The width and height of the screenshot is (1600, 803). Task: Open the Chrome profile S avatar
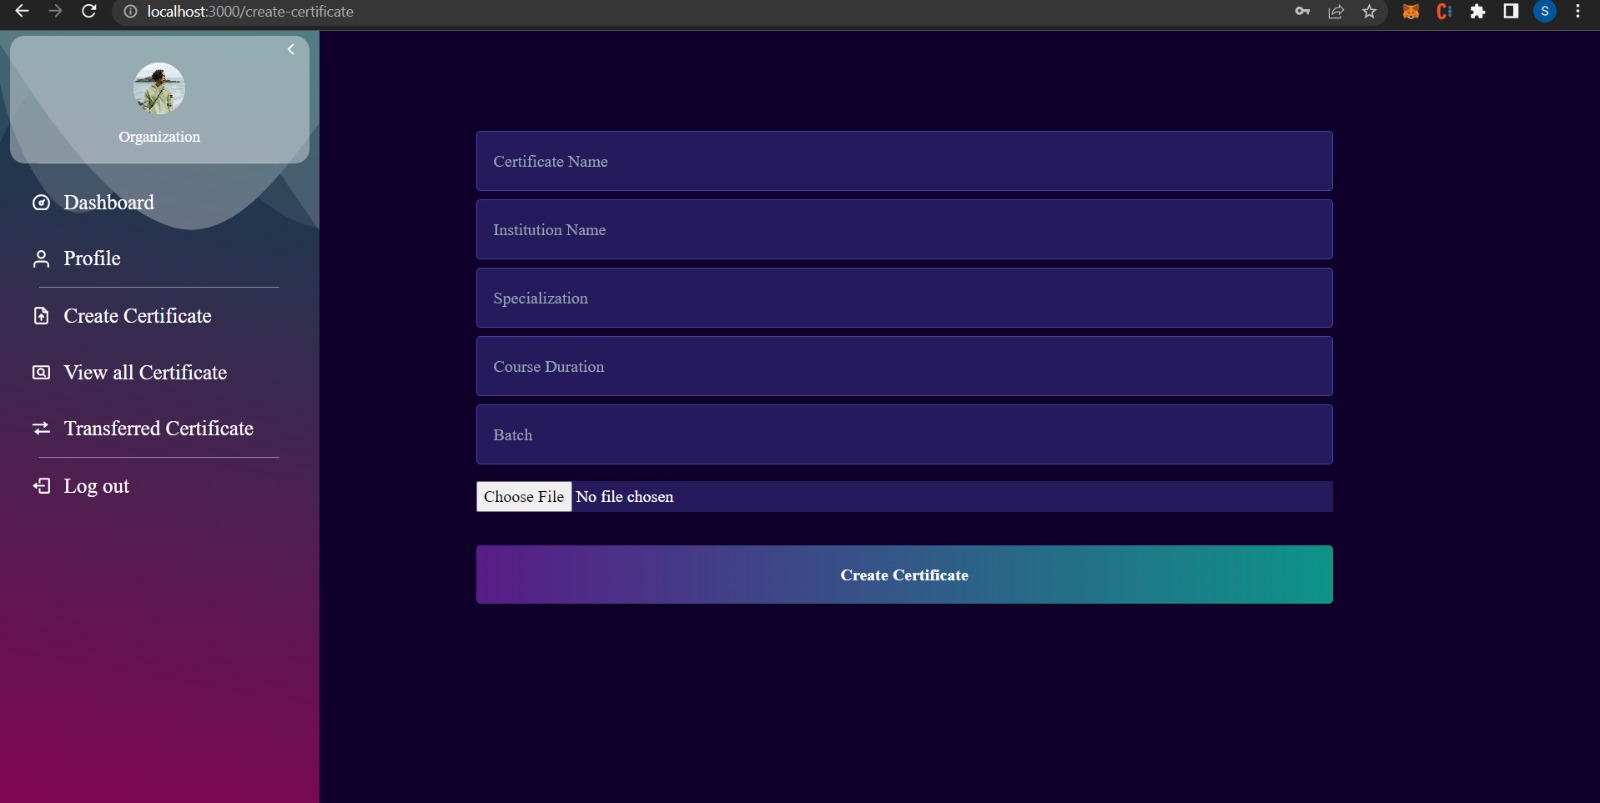click(x=1545, y=12)
